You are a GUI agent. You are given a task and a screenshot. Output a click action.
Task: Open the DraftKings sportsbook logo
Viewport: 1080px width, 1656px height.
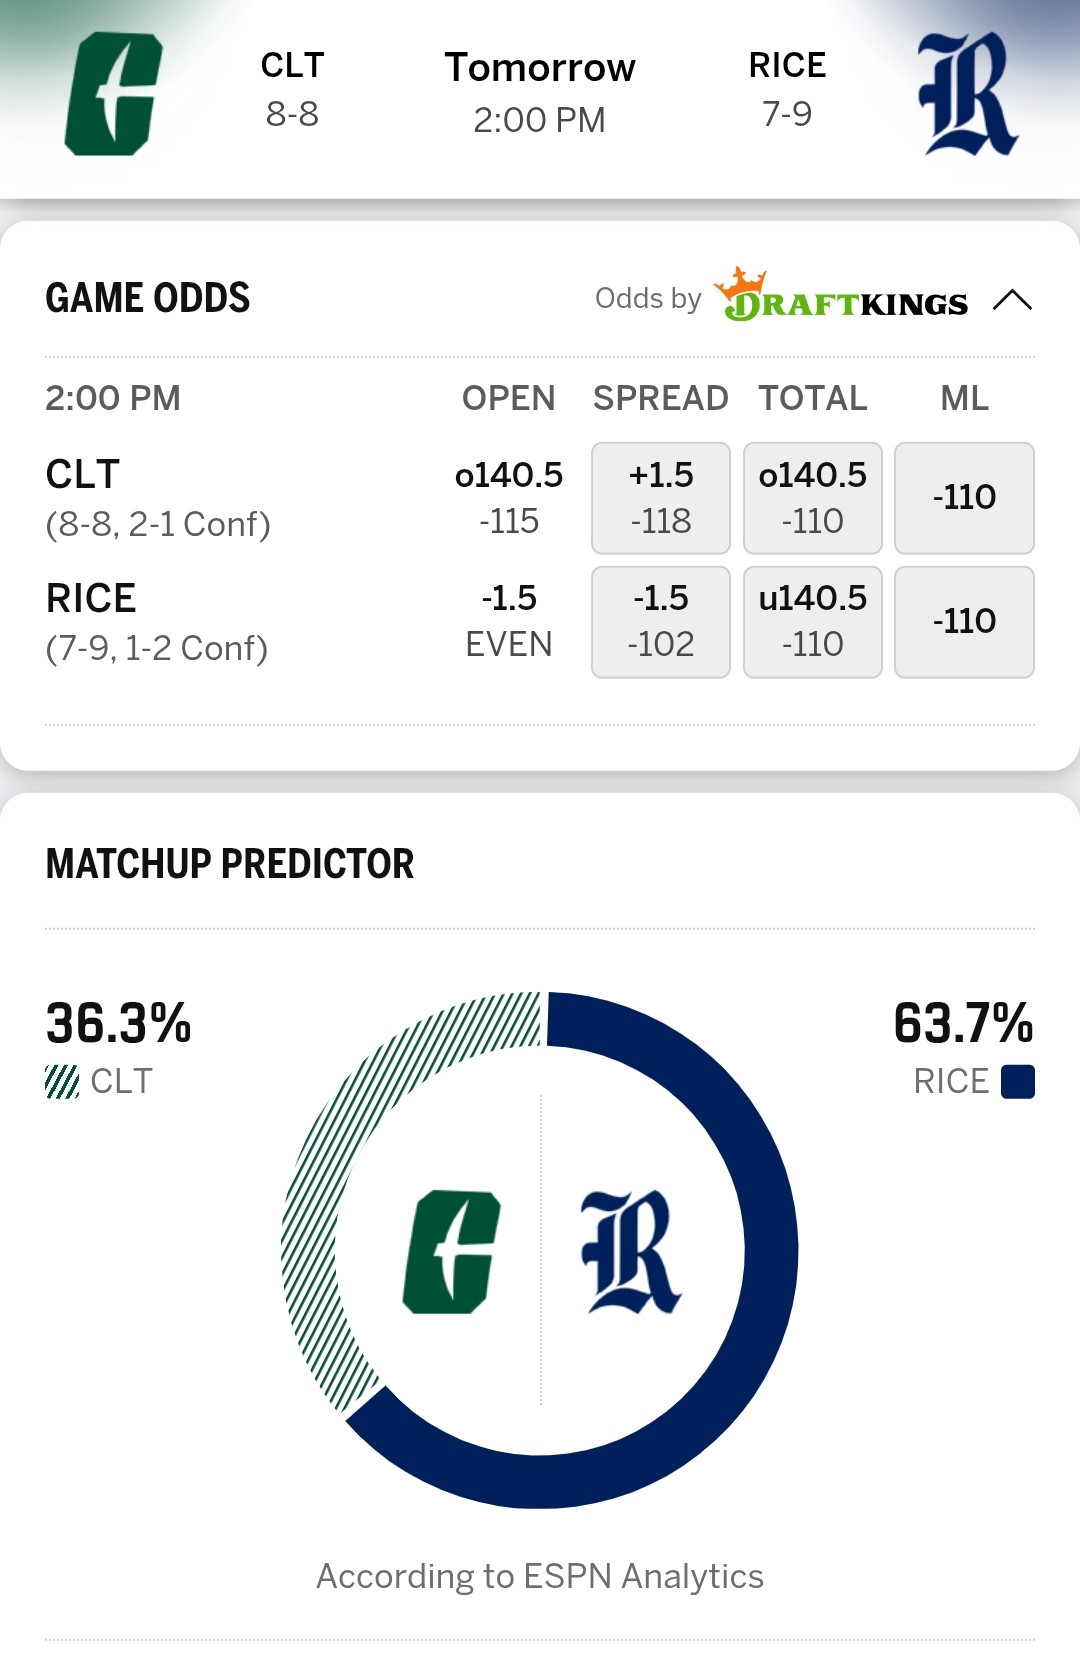click(841, 297)
